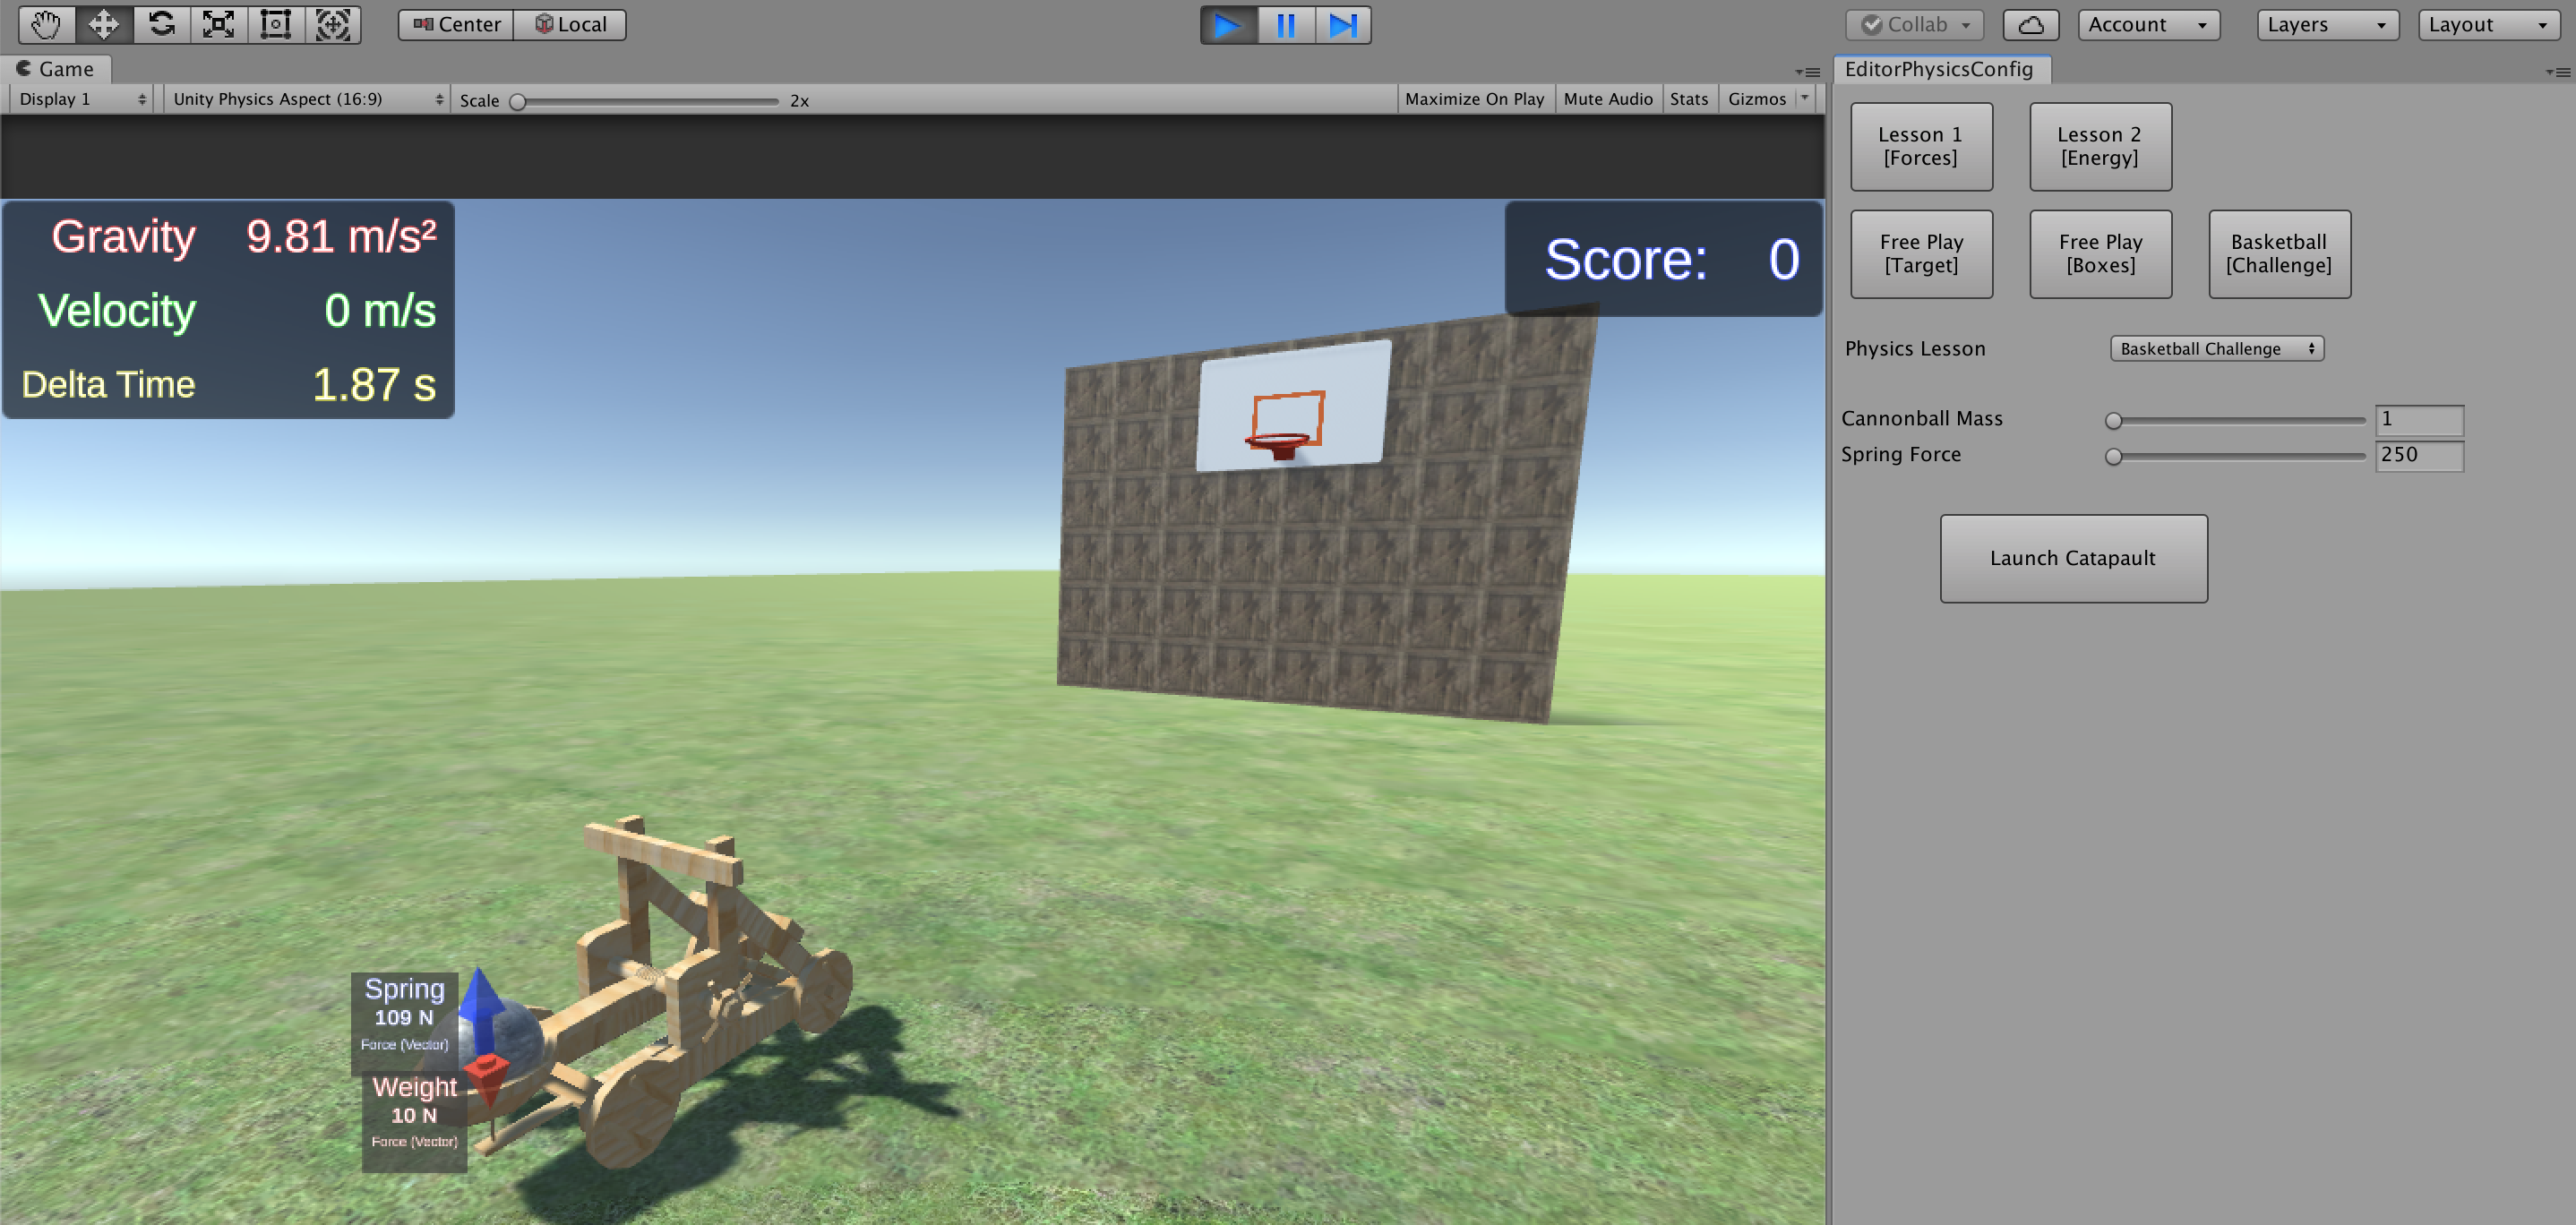This screenshot has width=2576, height=1225.
Task: Click the Spring Force slider
Action: 2236,456
